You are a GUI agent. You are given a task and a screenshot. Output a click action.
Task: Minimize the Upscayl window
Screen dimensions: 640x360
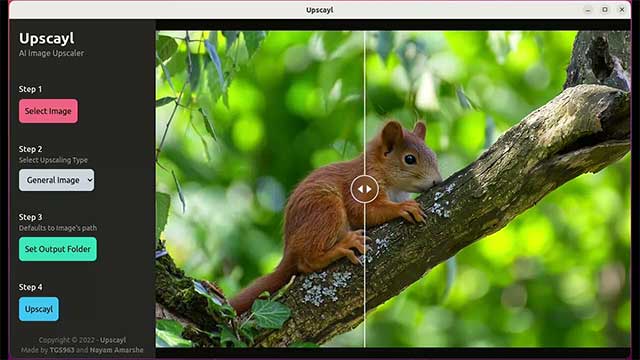coord(588,10)
